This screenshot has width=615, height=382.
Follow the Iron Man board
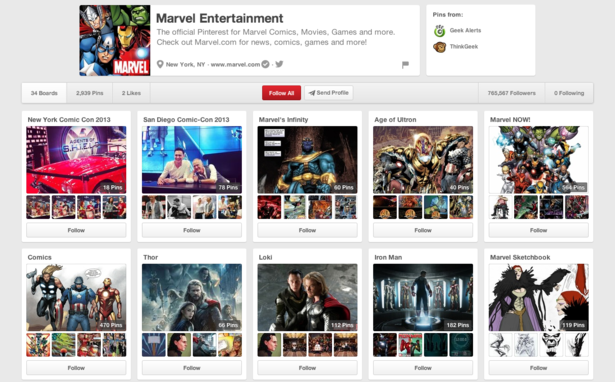pos(423,368)
